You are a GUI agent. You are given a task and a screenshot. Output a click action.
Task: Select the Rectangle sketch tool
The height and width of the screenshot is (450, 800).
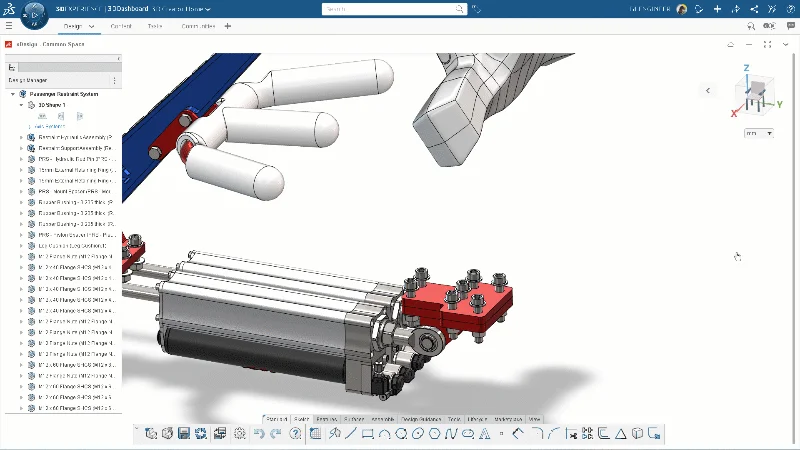tap(368, 434)
